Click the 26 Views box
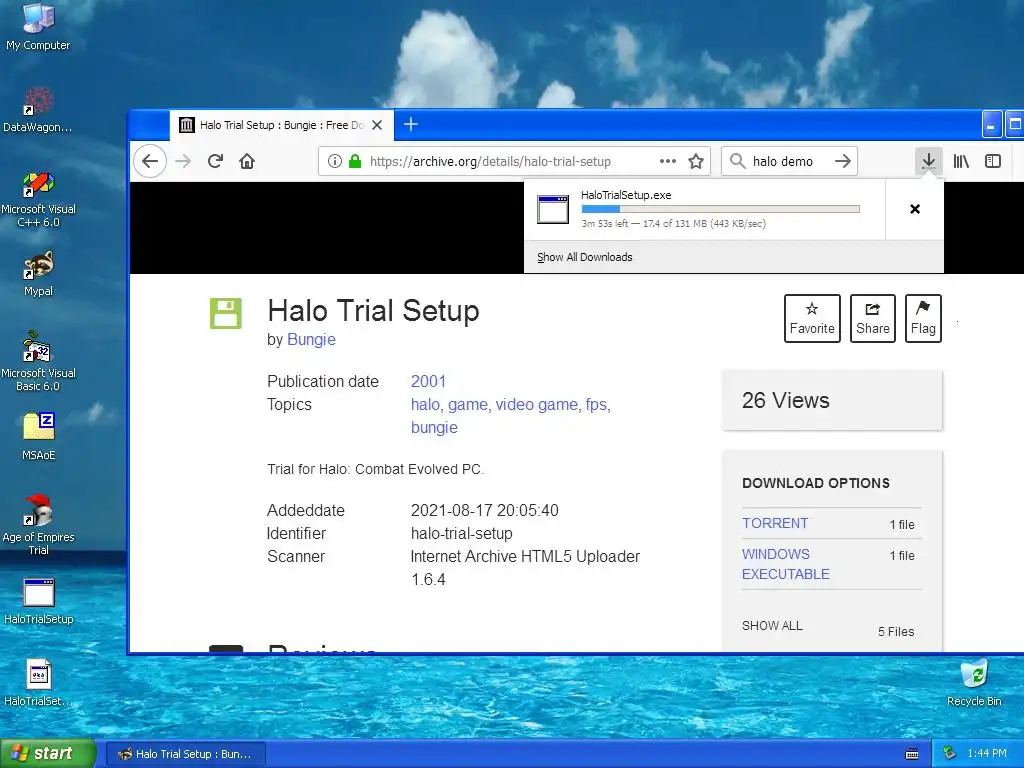Screen dimensions: 1024x768 [832, 400]
